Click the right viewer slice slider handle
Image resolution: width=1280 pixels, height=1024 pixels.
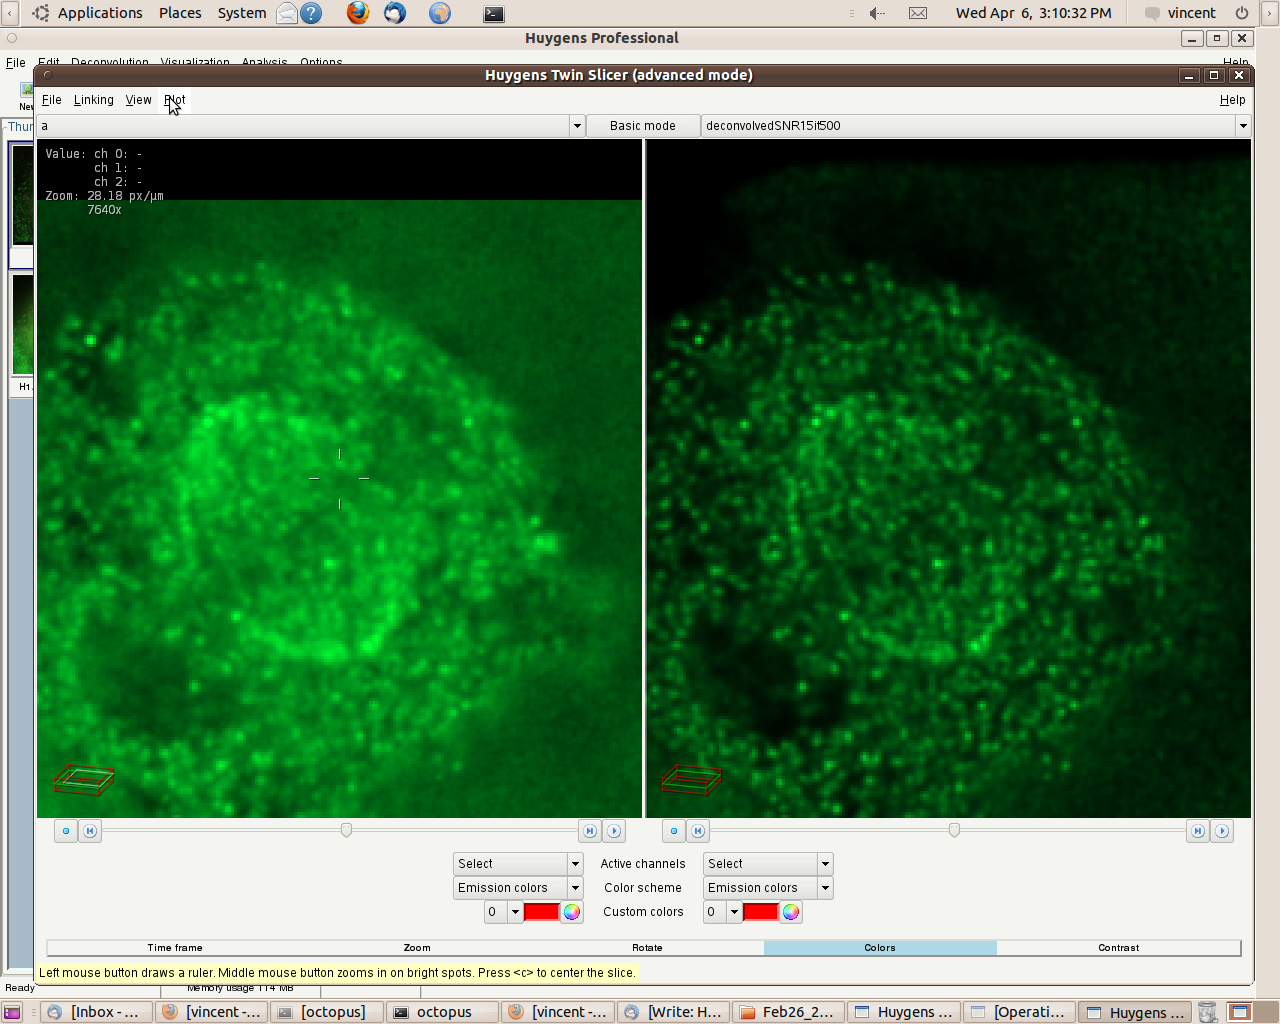954,831
